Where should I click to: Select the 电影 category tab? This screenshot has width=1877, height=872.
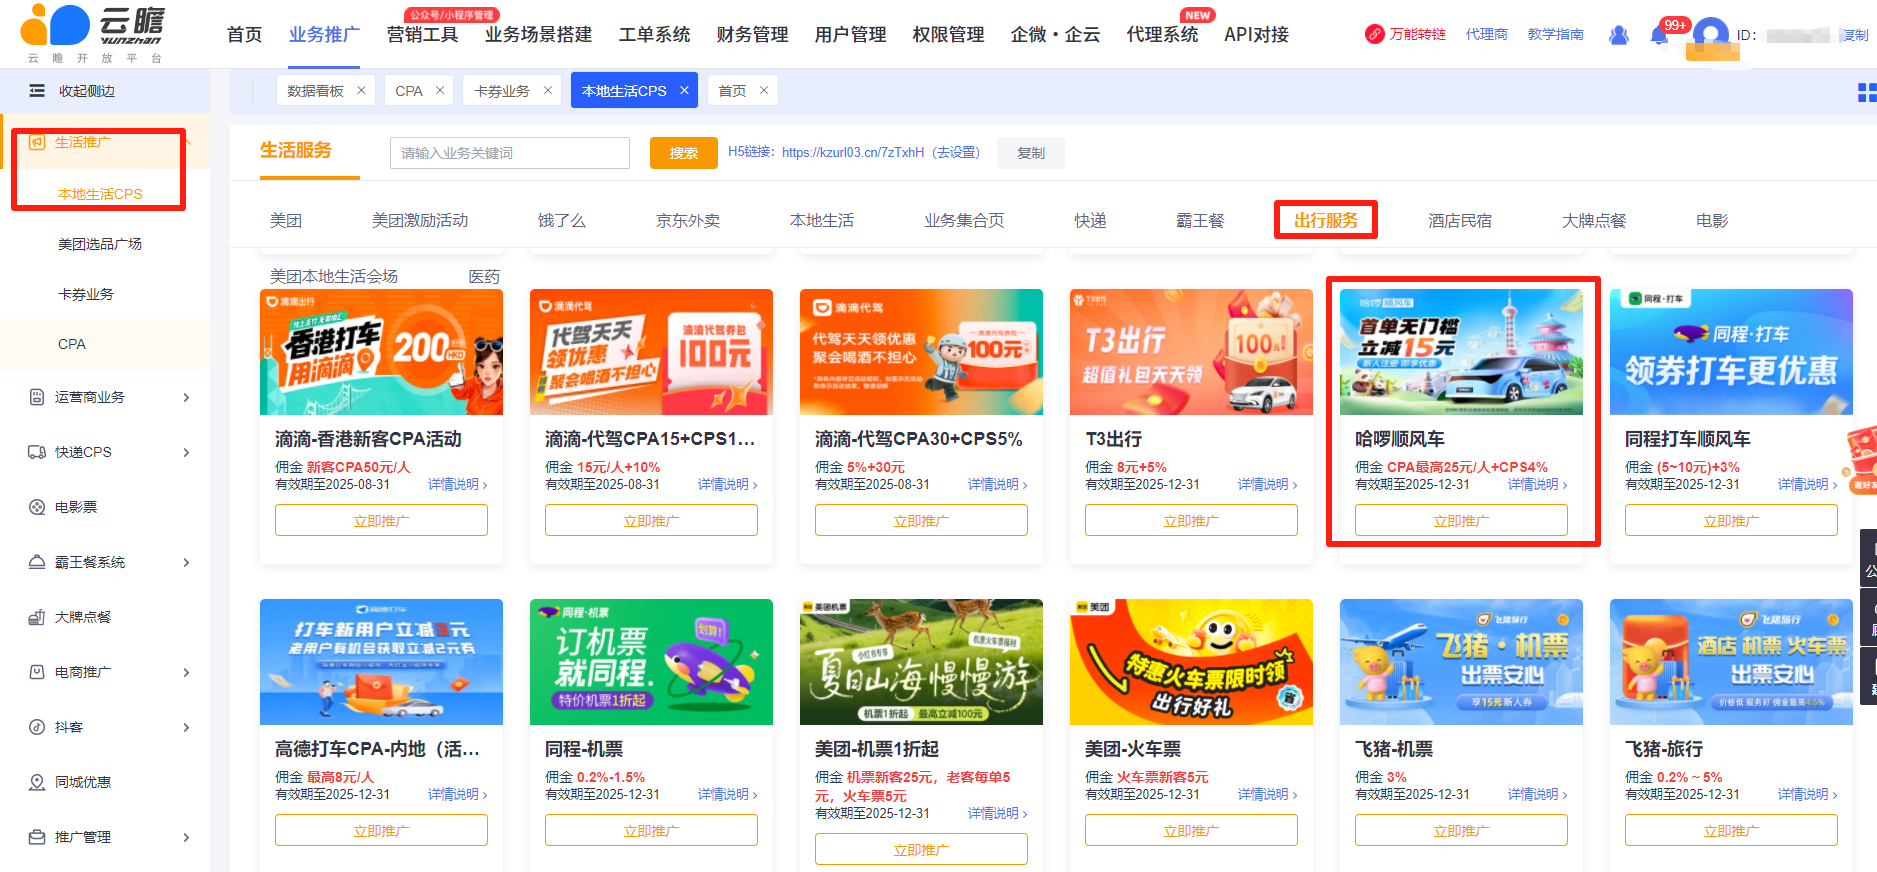click(x=1712, y=220)
